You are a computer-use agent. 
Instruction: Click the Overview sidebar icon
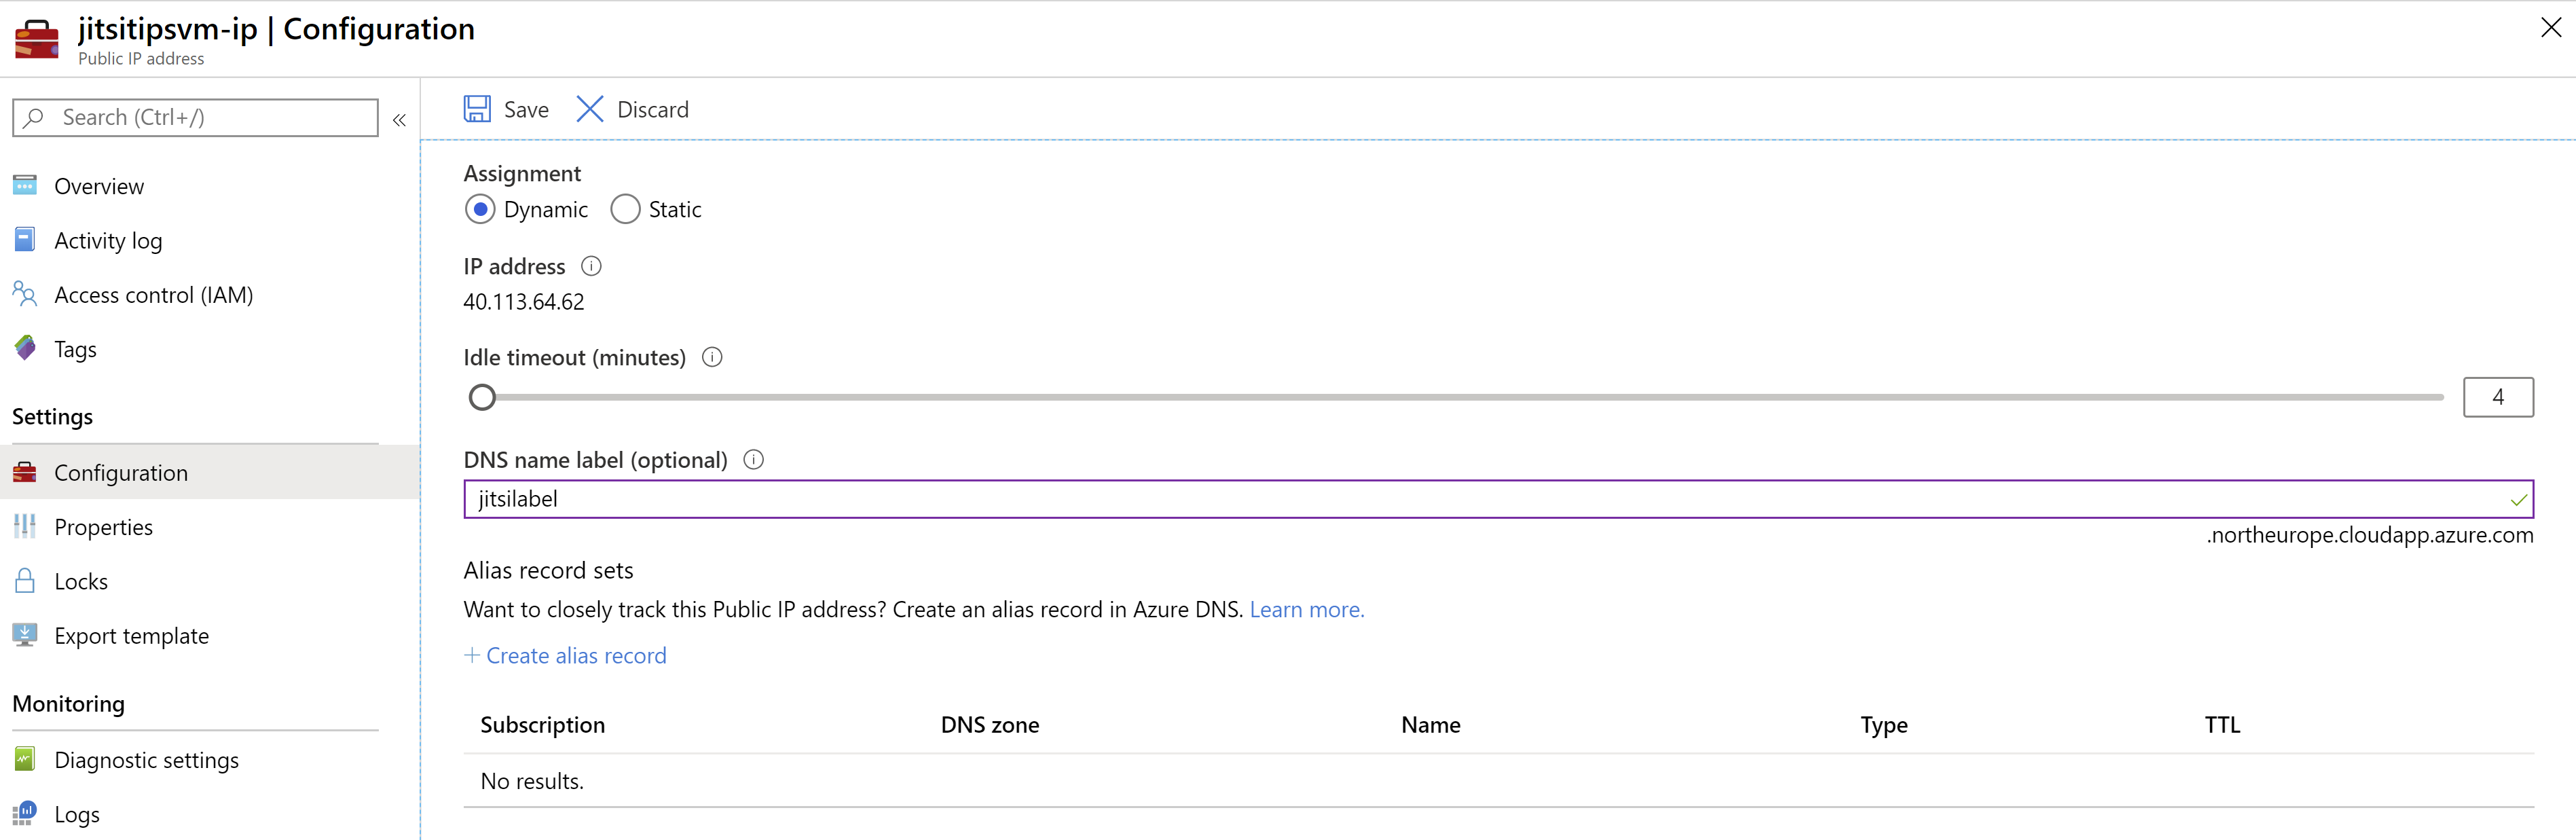(x=25, y=186)
